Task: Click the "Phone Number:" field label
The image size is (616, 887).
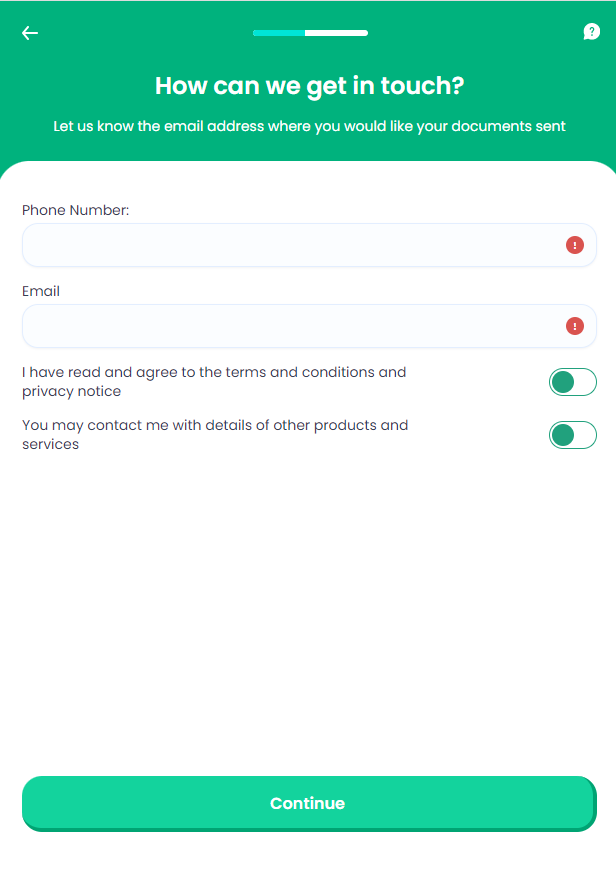Action: (x=76, y=210)
